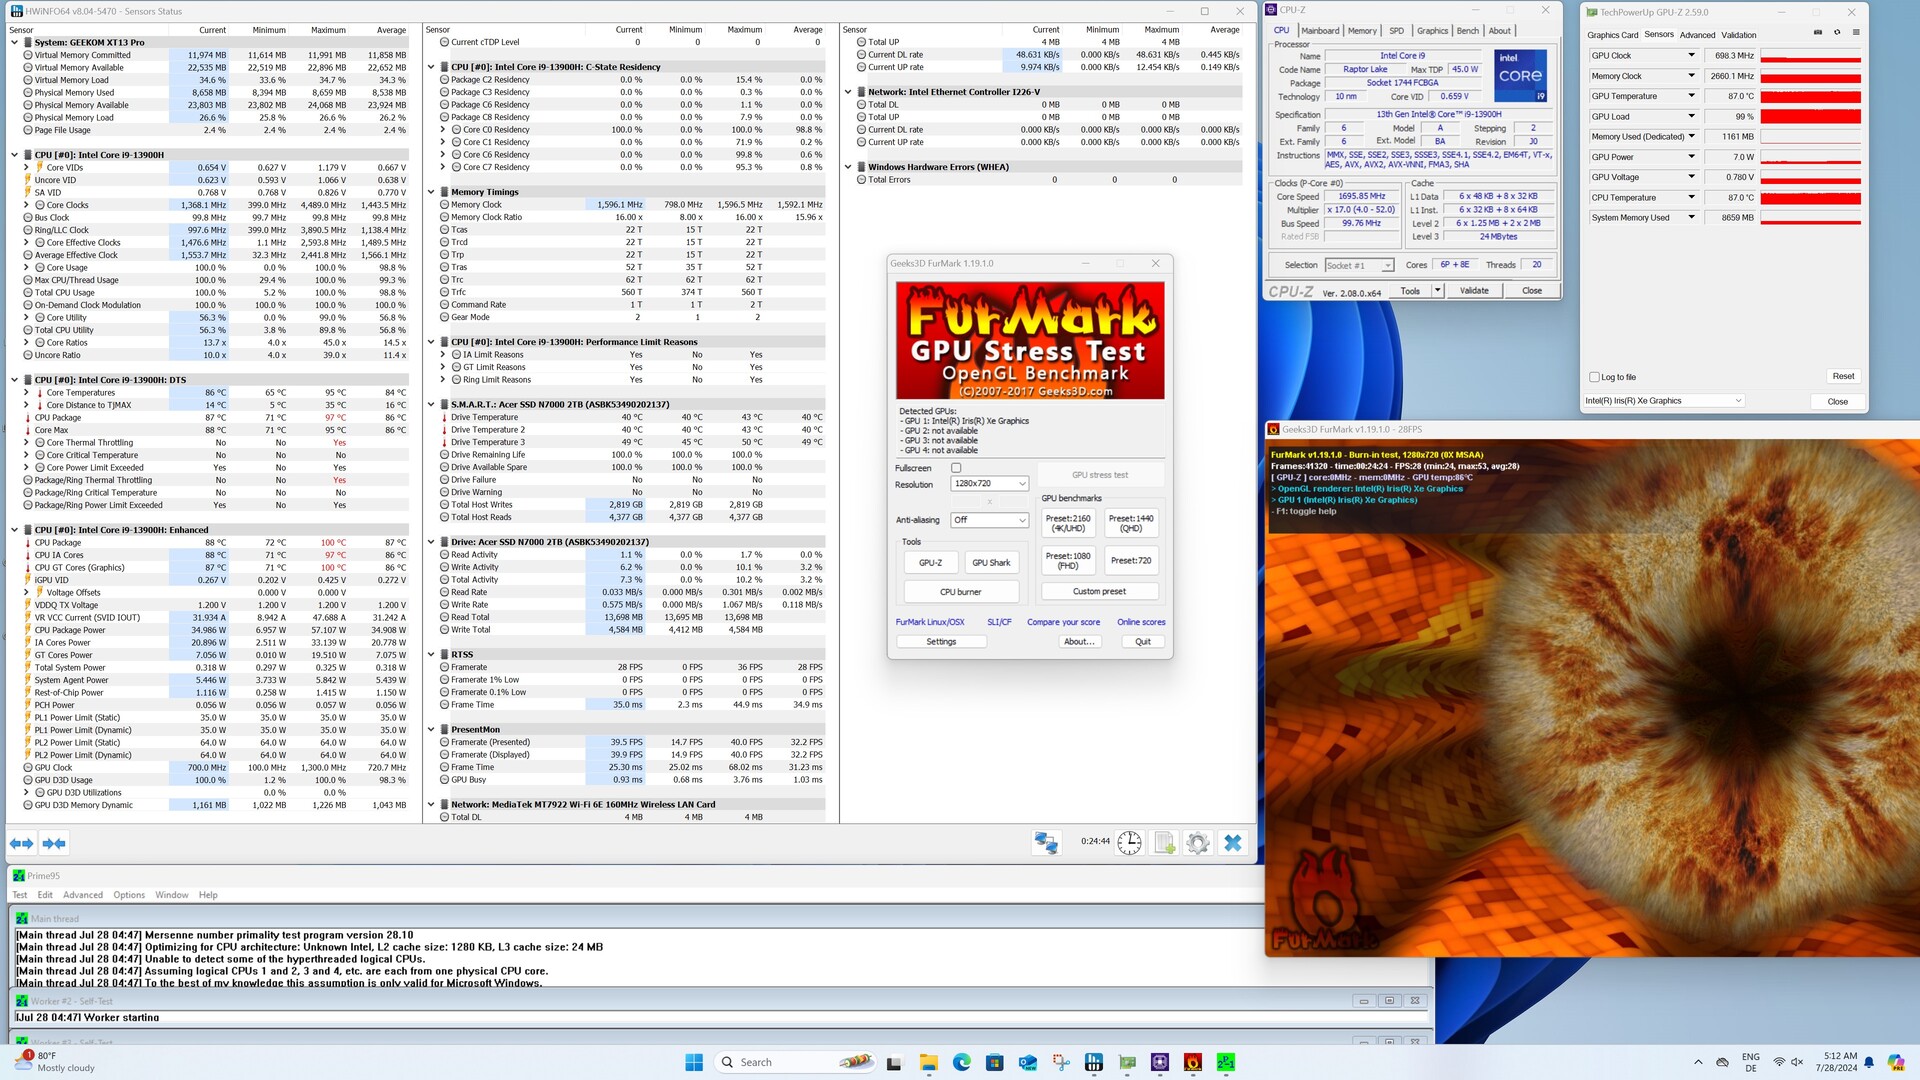Reset HWiNFO elapsed time clock icon

point(1129,843)
